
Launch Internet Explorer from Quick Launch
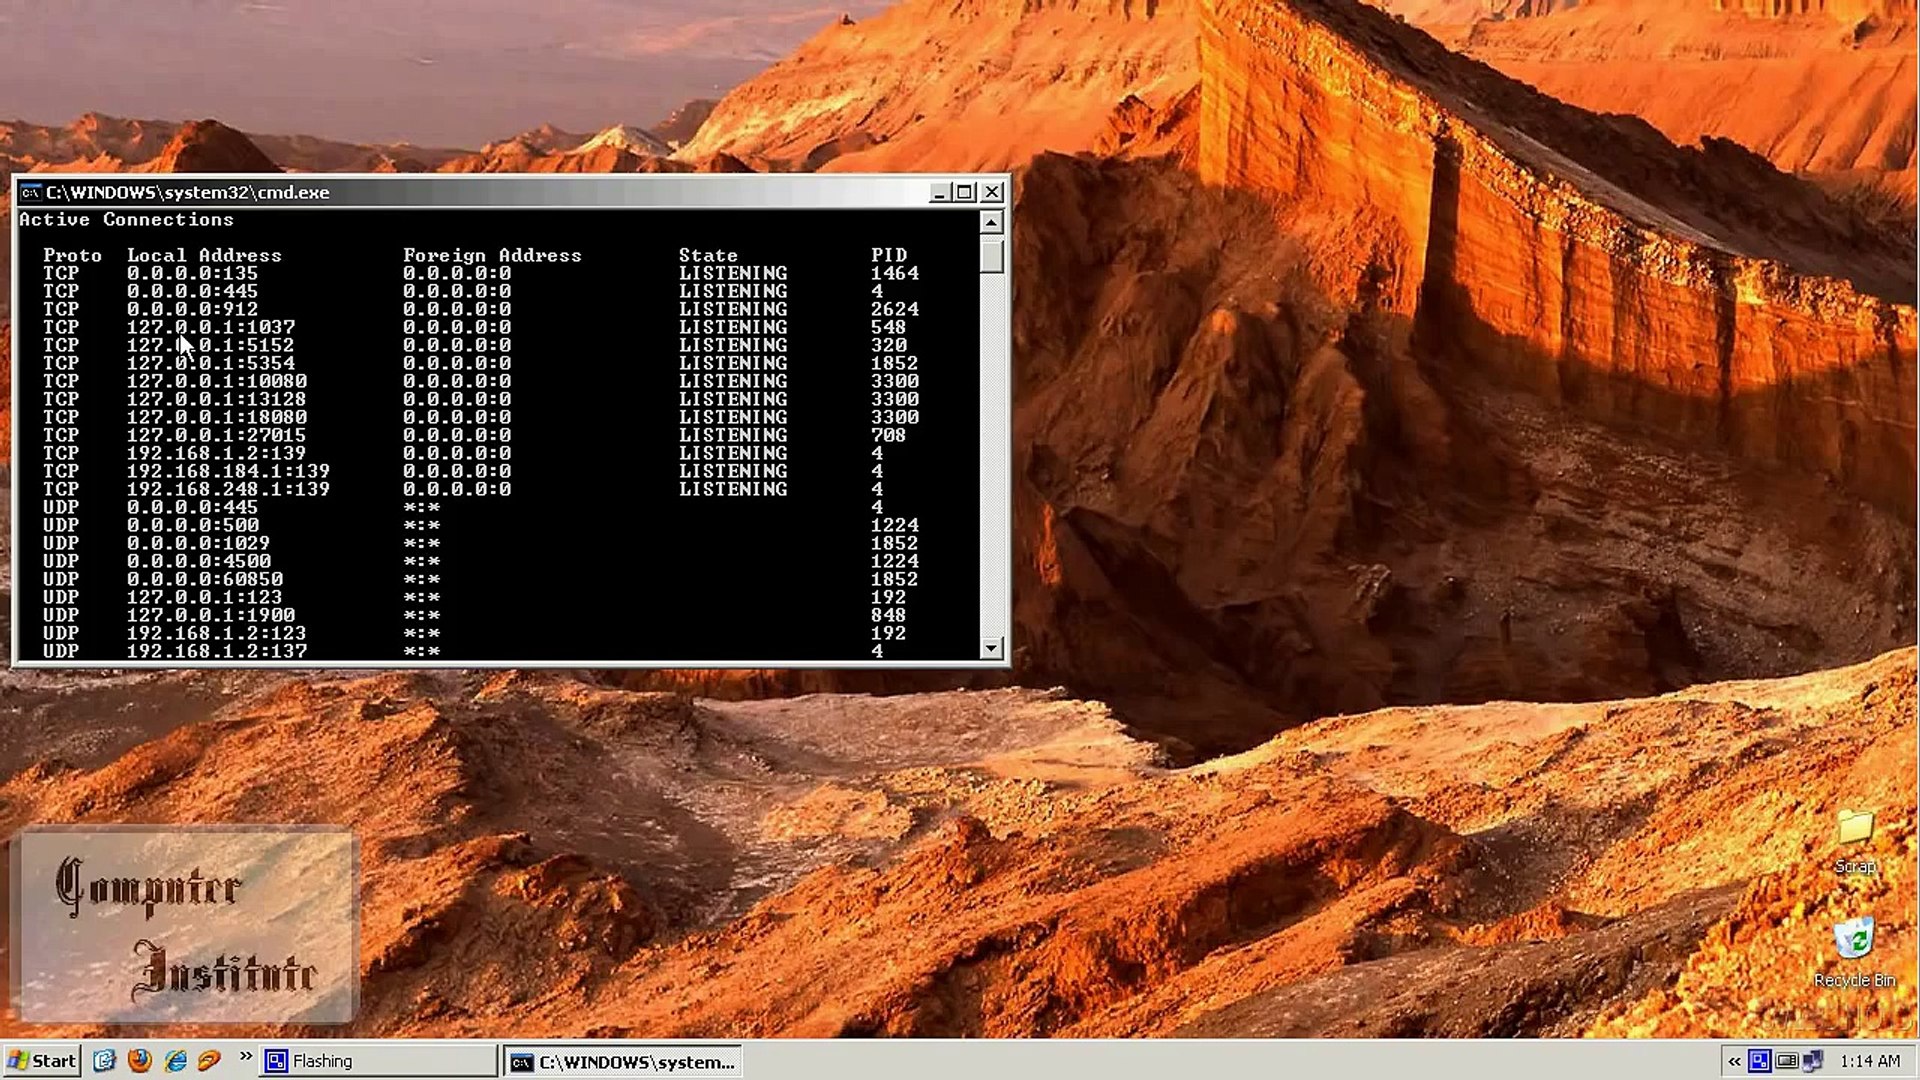[x=175, y=1060]
